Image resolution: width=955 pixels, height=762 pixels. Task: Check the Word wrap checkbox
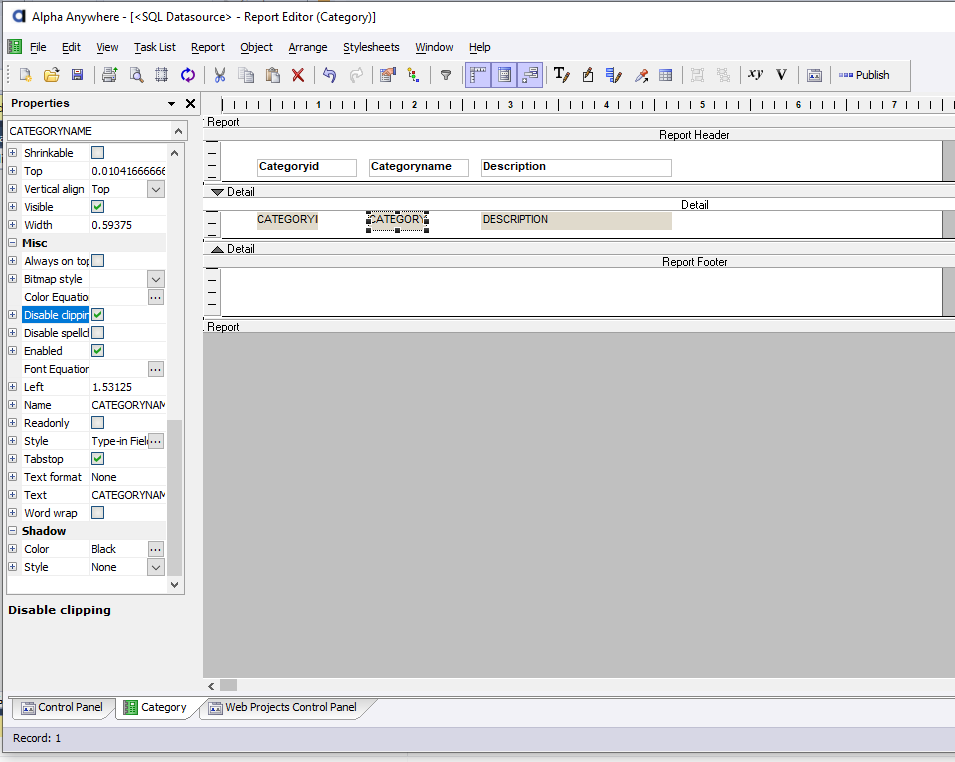[x=97, y=512]
